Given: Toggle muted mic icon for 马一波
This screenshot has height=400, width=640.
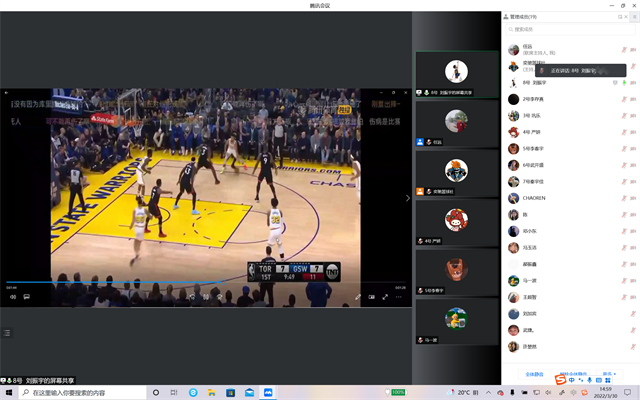Looking at the screenshot, I should pyautogui.click(x=624, y=280).
